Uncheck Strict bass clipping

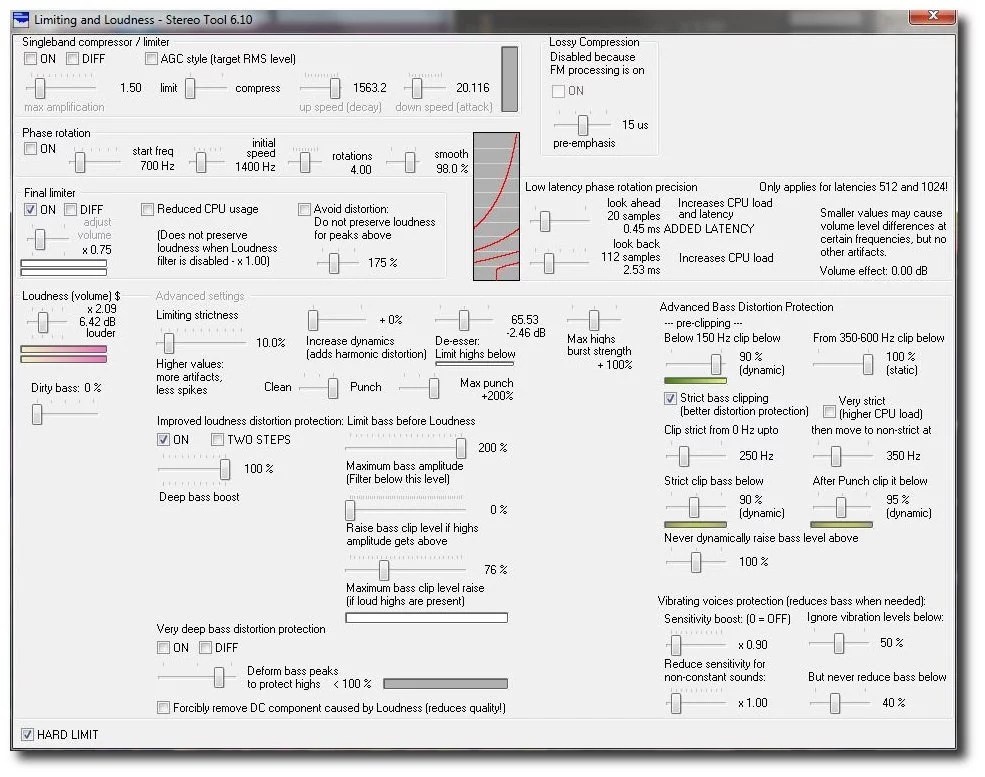[671, 399]
